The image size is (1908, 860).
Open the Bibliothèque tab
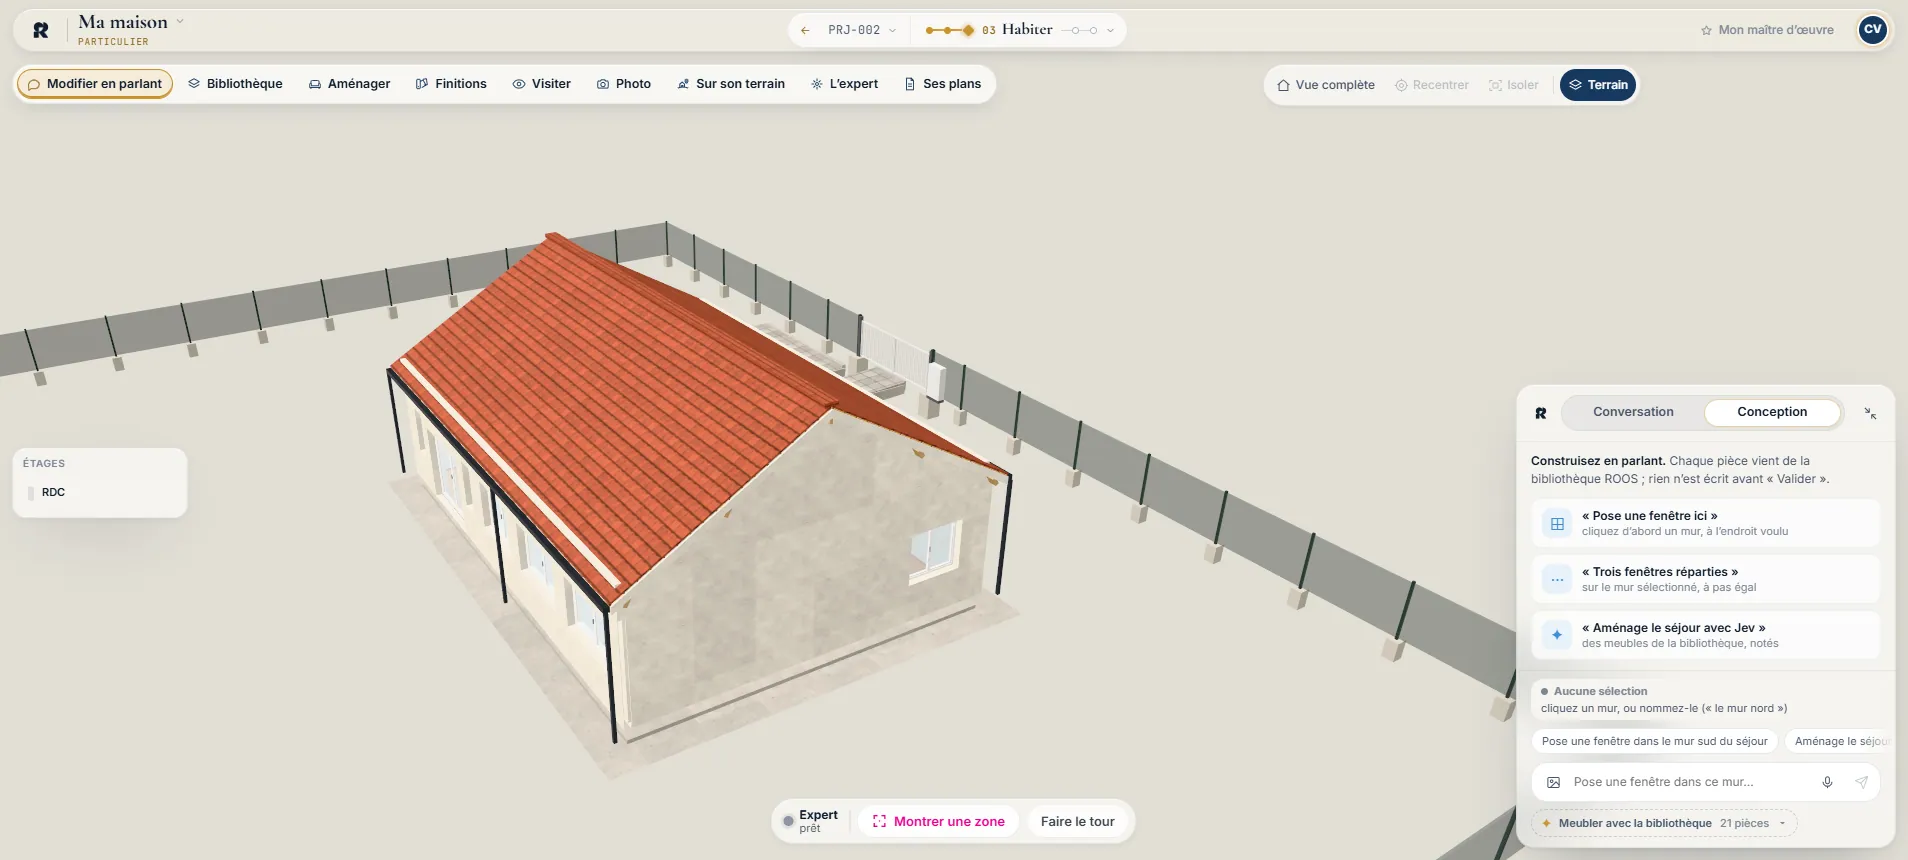click(x=235, y=84)
